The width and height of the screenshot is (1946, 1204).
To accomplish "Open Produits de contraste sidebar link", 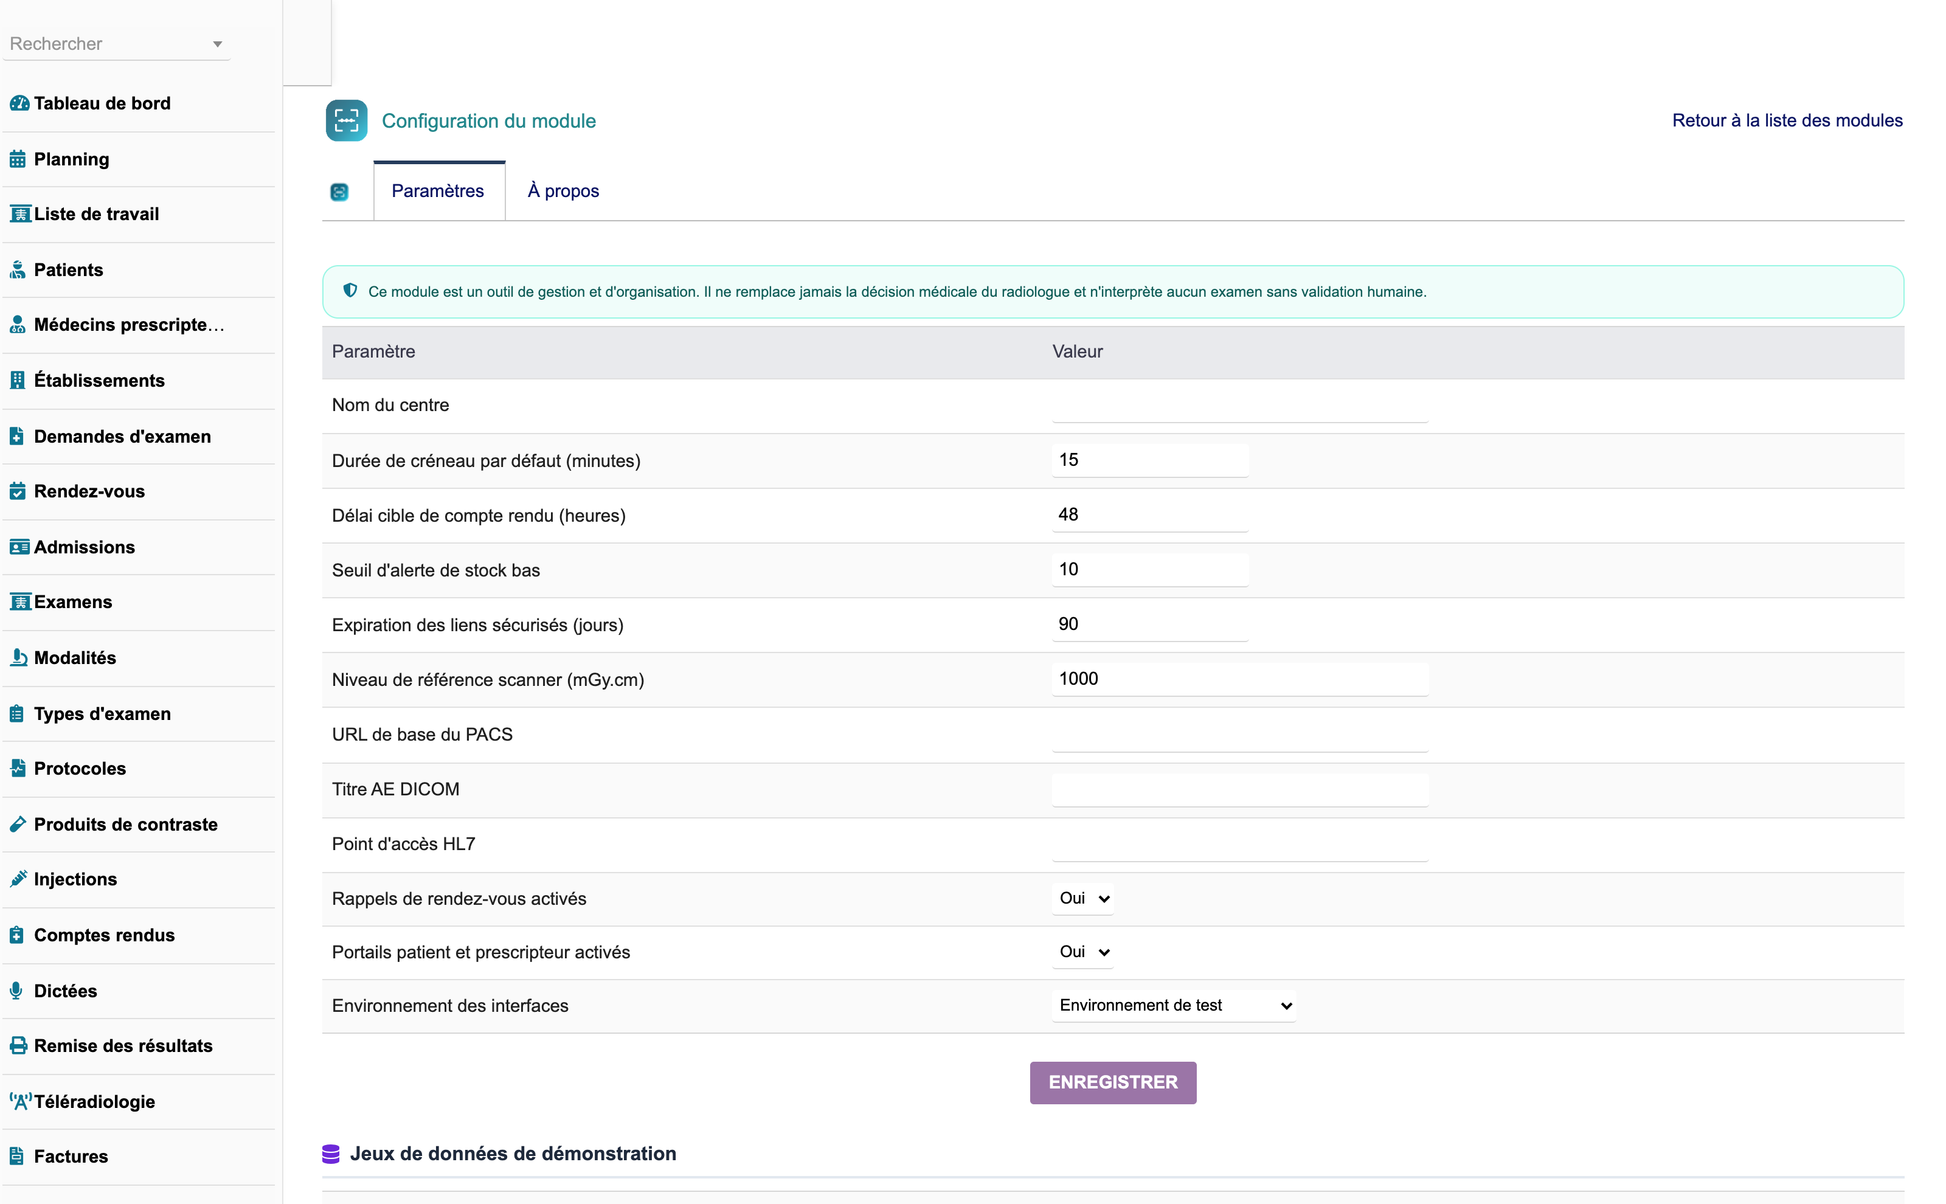I will click(x=125, y=824).
